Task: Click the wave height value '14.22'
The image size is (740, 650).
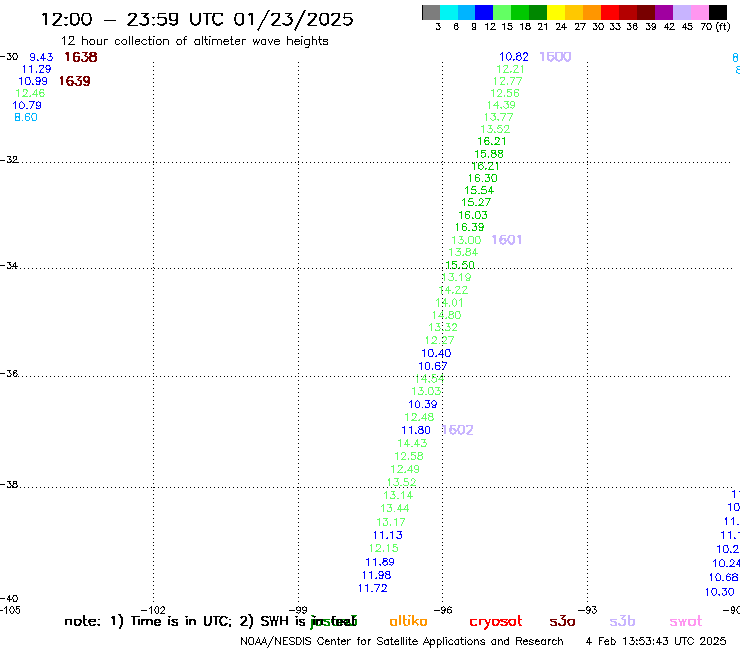Action: (x=454, y=290)
